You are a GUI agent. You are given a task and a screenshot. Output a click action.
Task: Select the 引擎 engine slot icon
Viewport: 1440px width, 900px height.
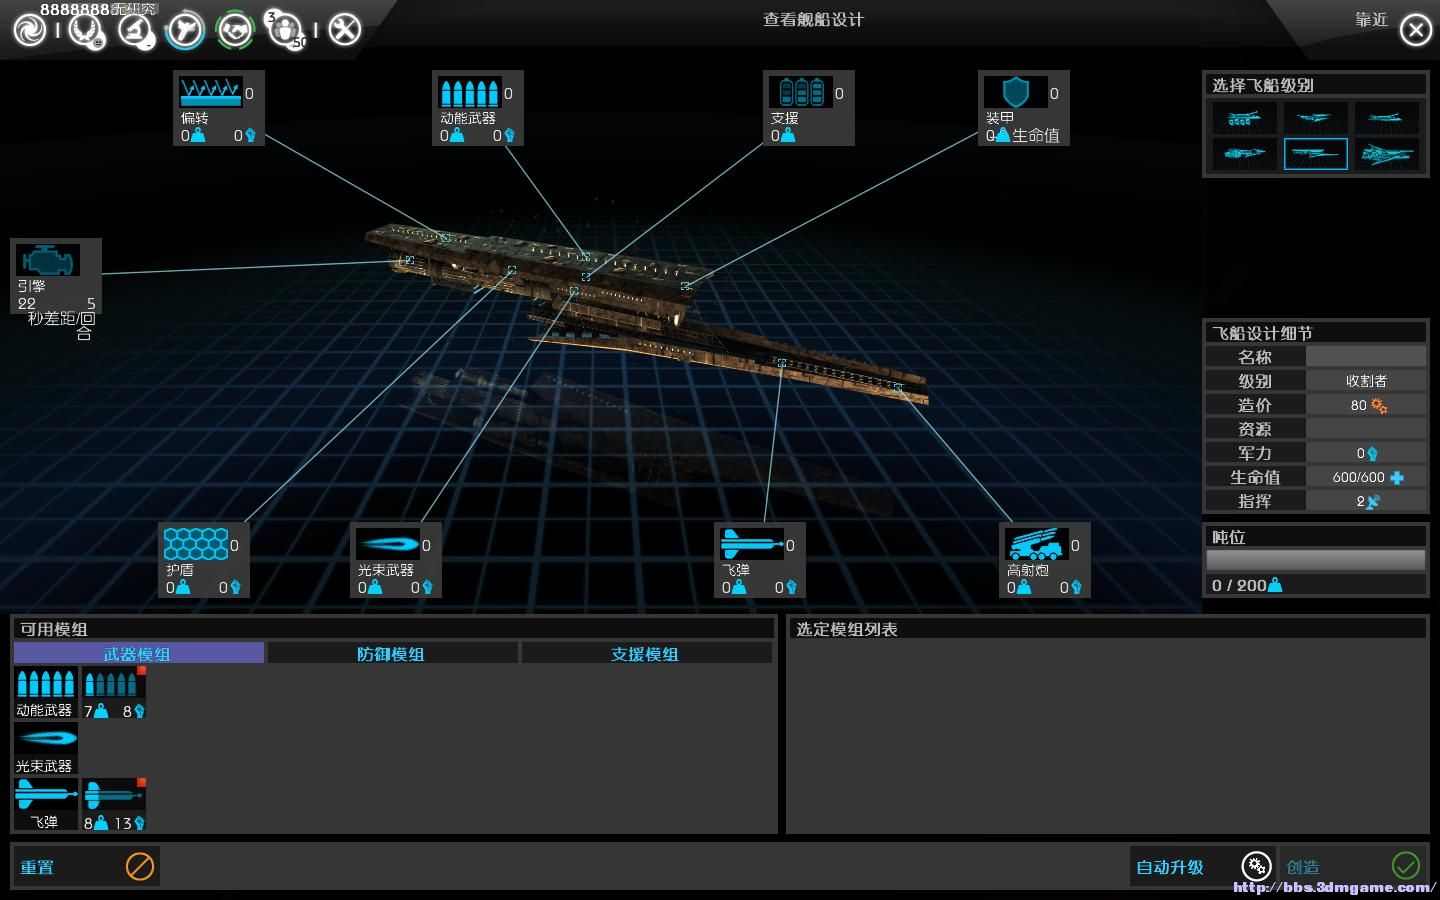pyautogui.click(x=47, y=260)
